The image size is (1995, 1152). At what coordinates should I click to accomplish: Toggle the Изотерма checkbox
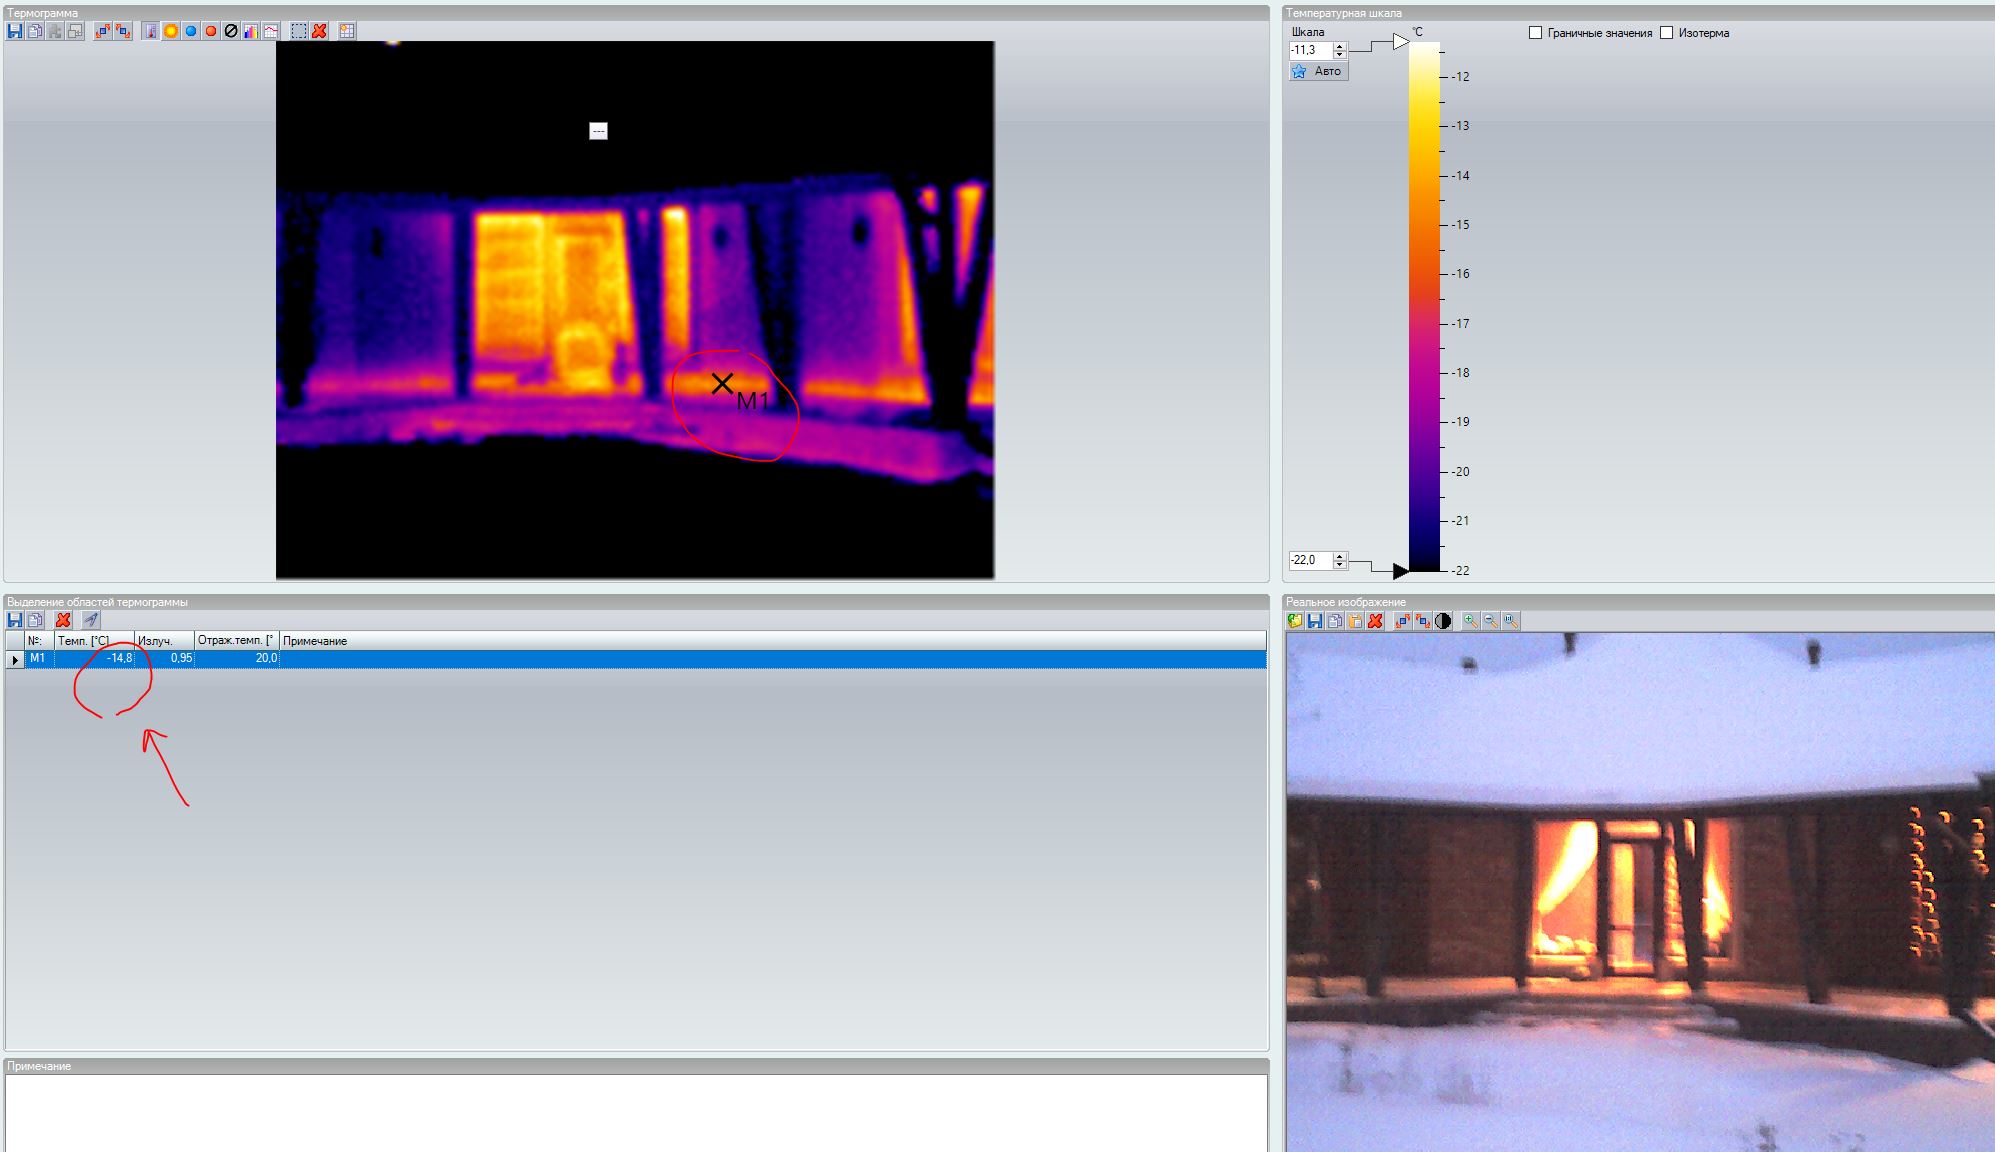point(1666,33)
